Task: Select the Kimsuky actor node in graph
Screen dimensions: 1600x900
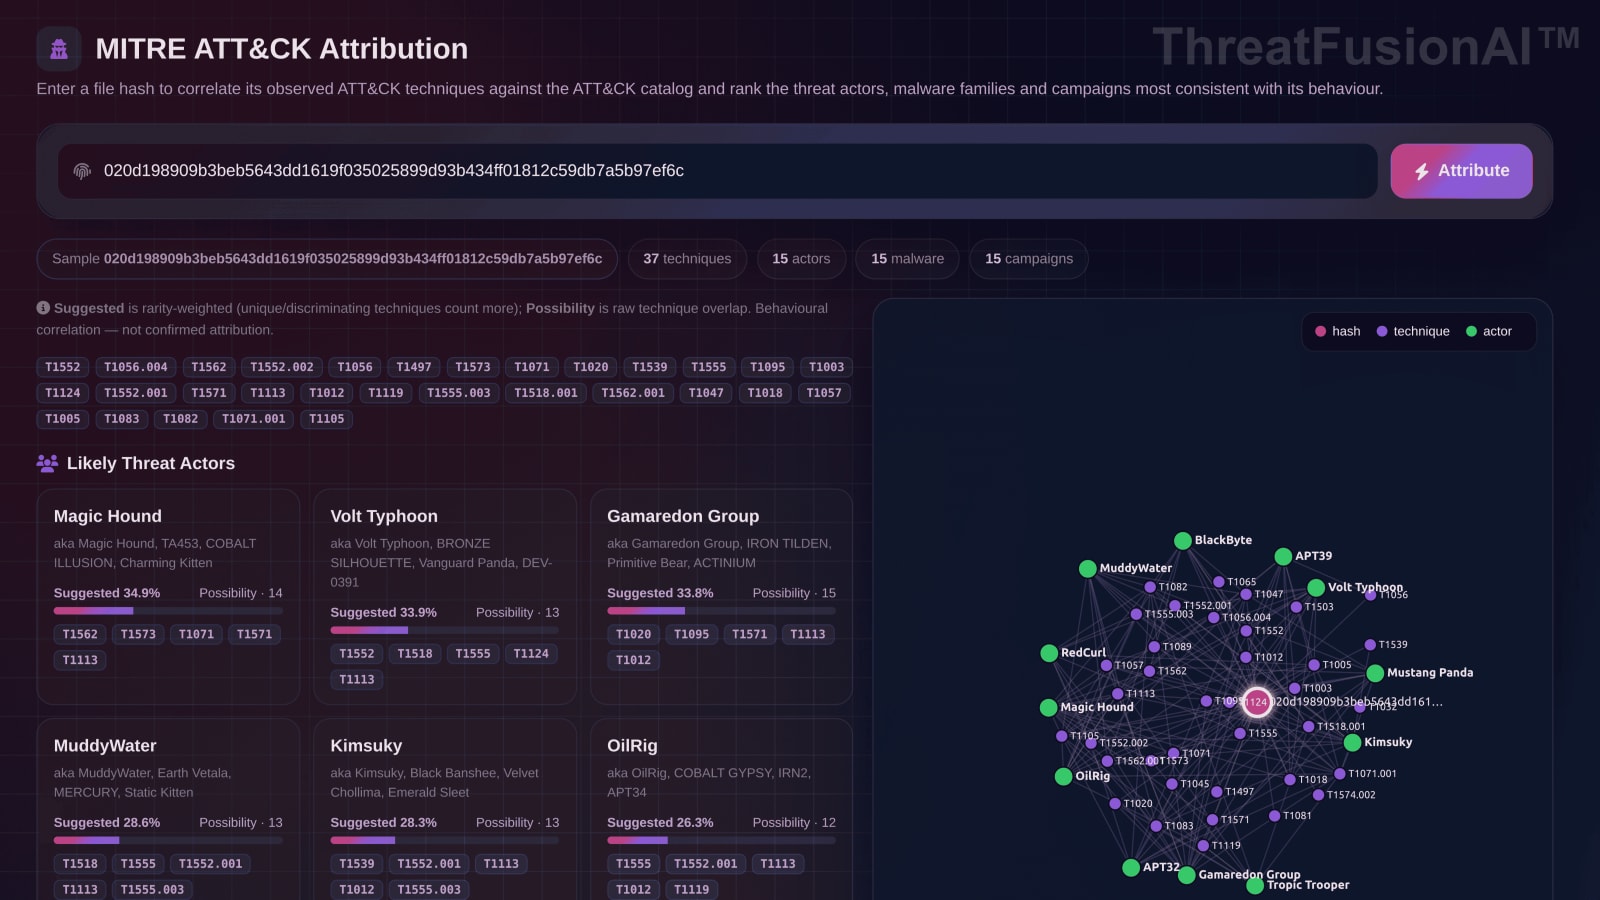Action: pyautogui.click(x=1352, y=742)
